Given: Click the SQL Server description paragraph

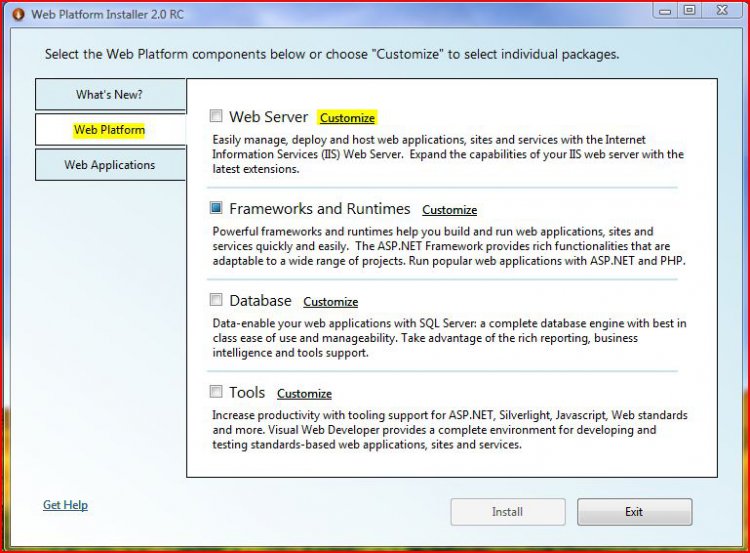Looking at the screenshot, I should click(x=449, y=338).
